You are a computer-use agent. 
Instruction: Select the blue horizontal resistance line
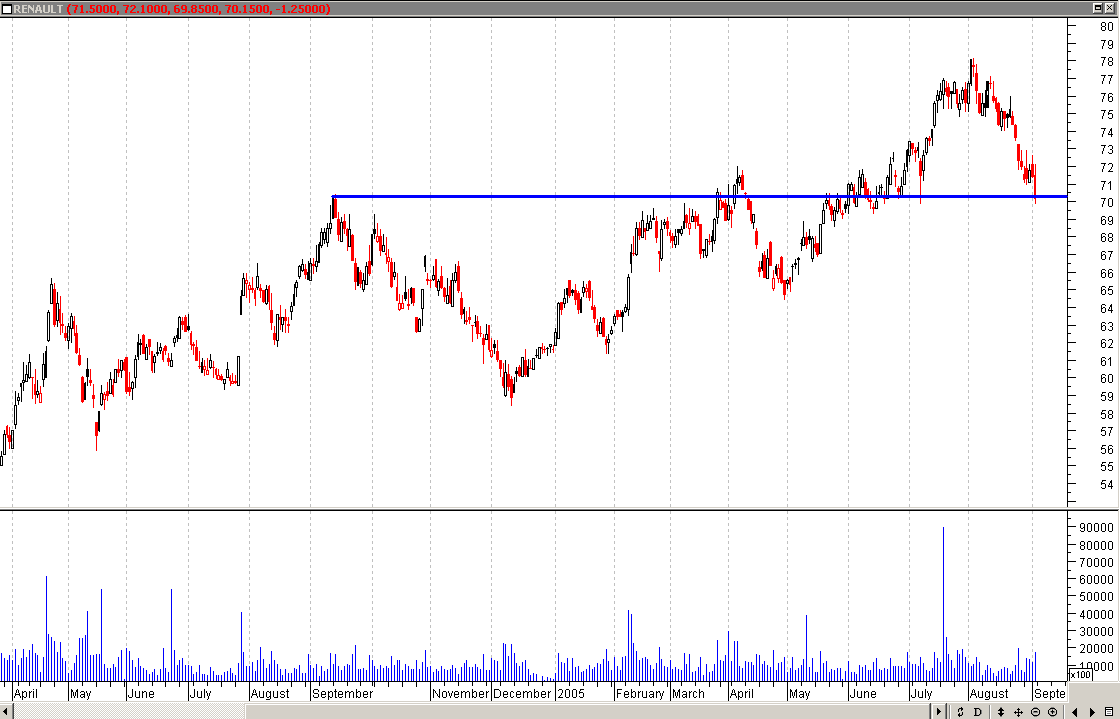click(700, 196)
